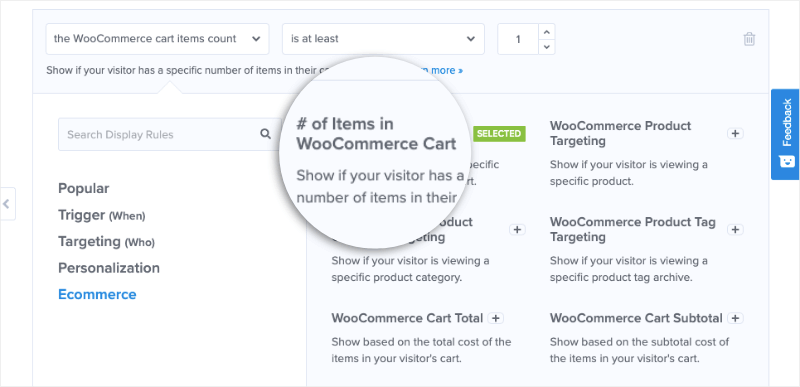Click the Feedback smiley icon
The height and width of the screenshot is (387, 800).
(x=786, y=162)
